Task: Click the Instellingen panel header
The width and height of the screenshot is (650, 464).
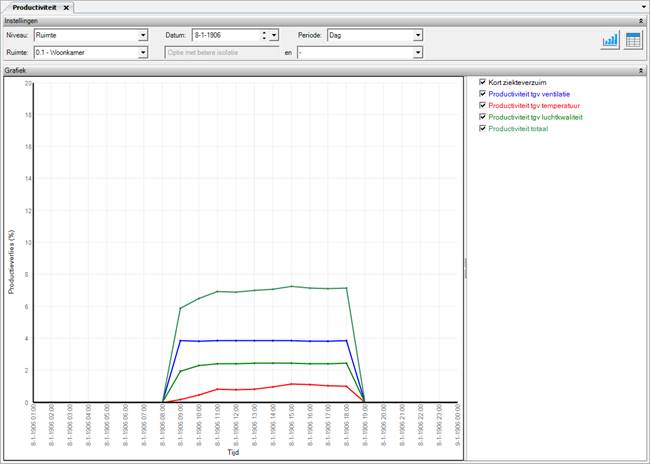Action: (x=323, y=21)
